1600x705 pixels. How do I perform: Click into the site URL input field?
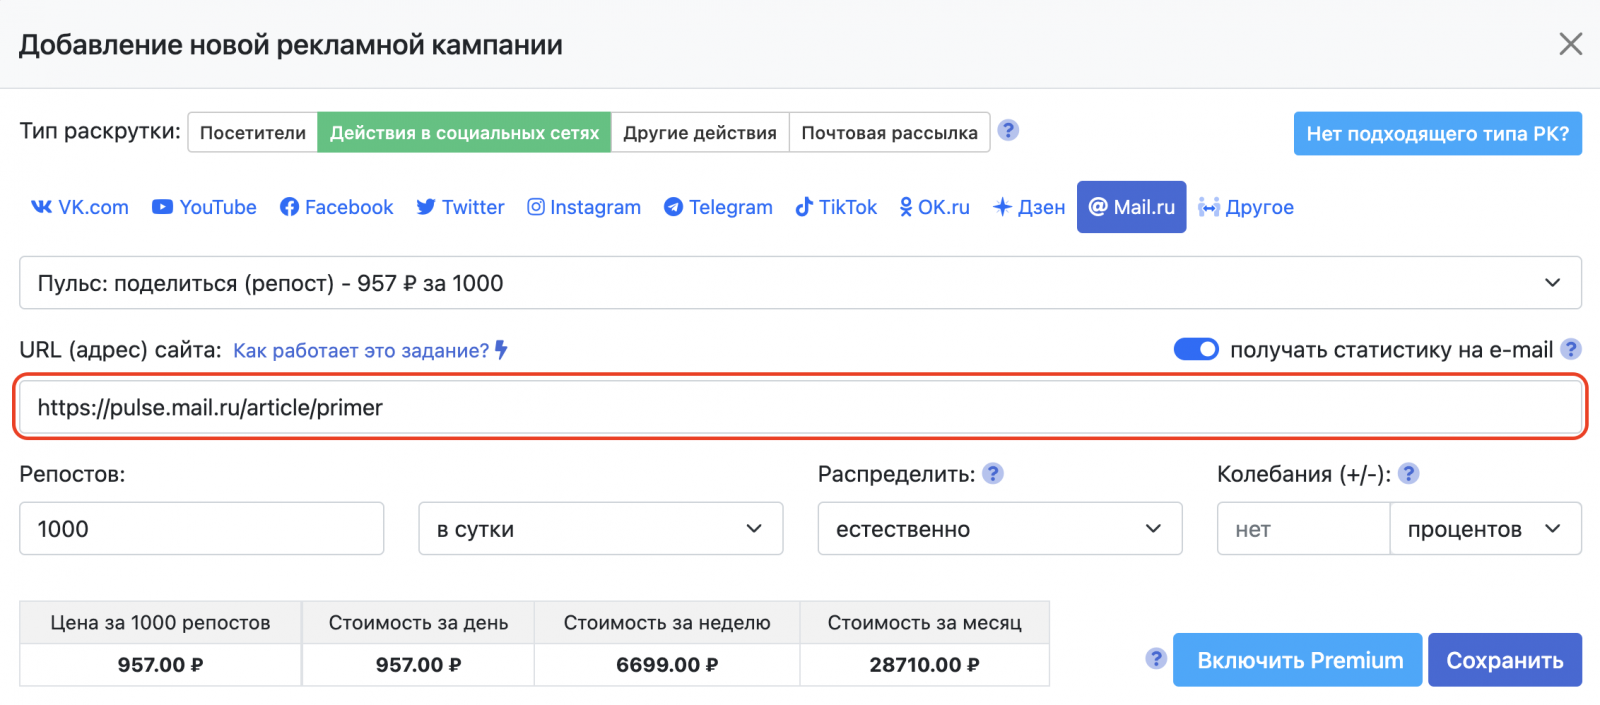point(800,407)
